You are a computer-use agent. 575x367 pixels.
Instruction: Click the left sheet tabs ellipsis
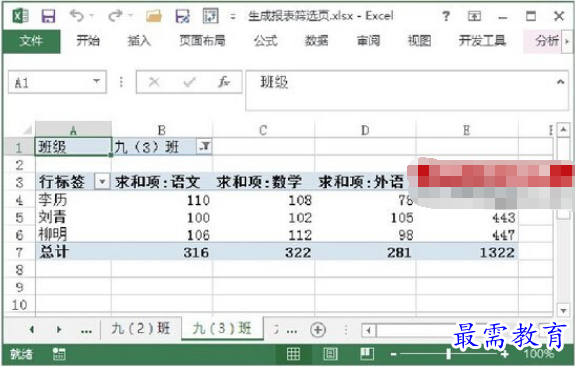(86, 331)
